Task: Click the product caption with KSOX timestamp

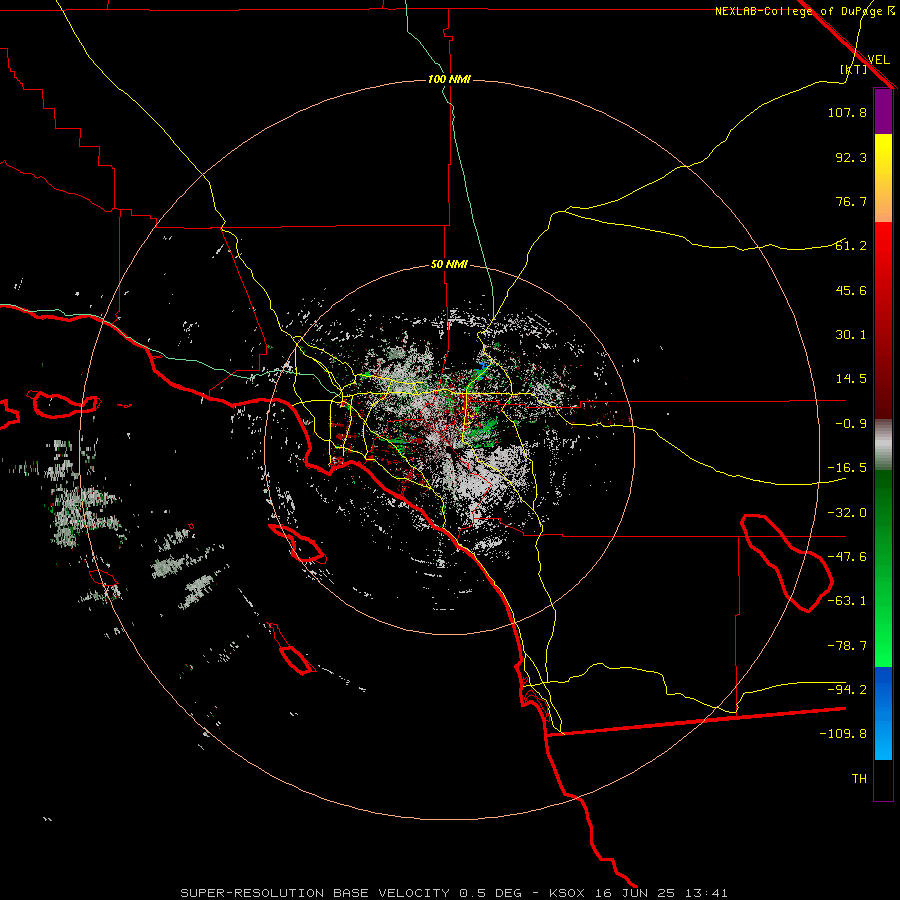Action: click(454, 893)
